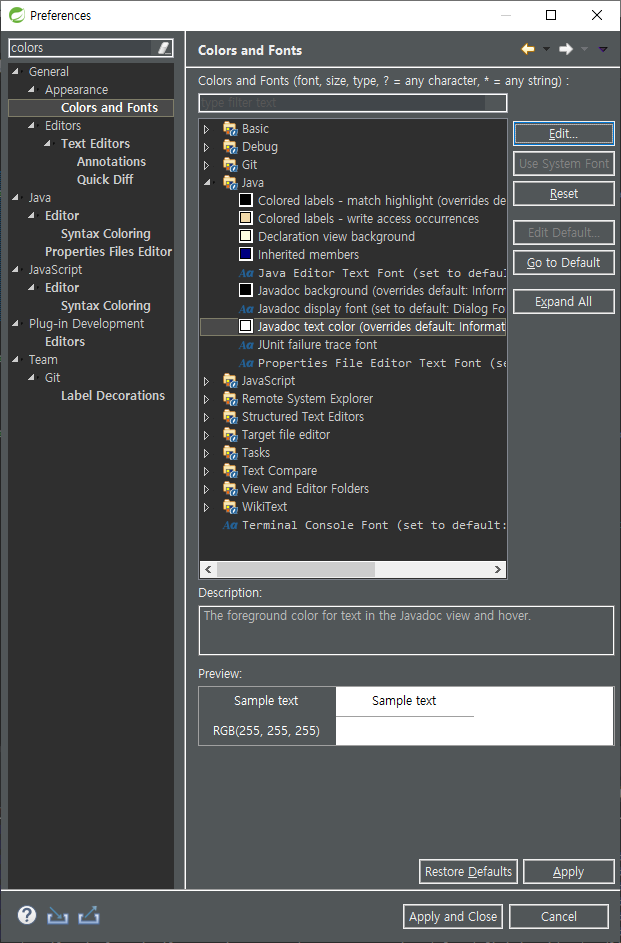Click the Preferences window Spring logo
621x943 pixels.
16,15
